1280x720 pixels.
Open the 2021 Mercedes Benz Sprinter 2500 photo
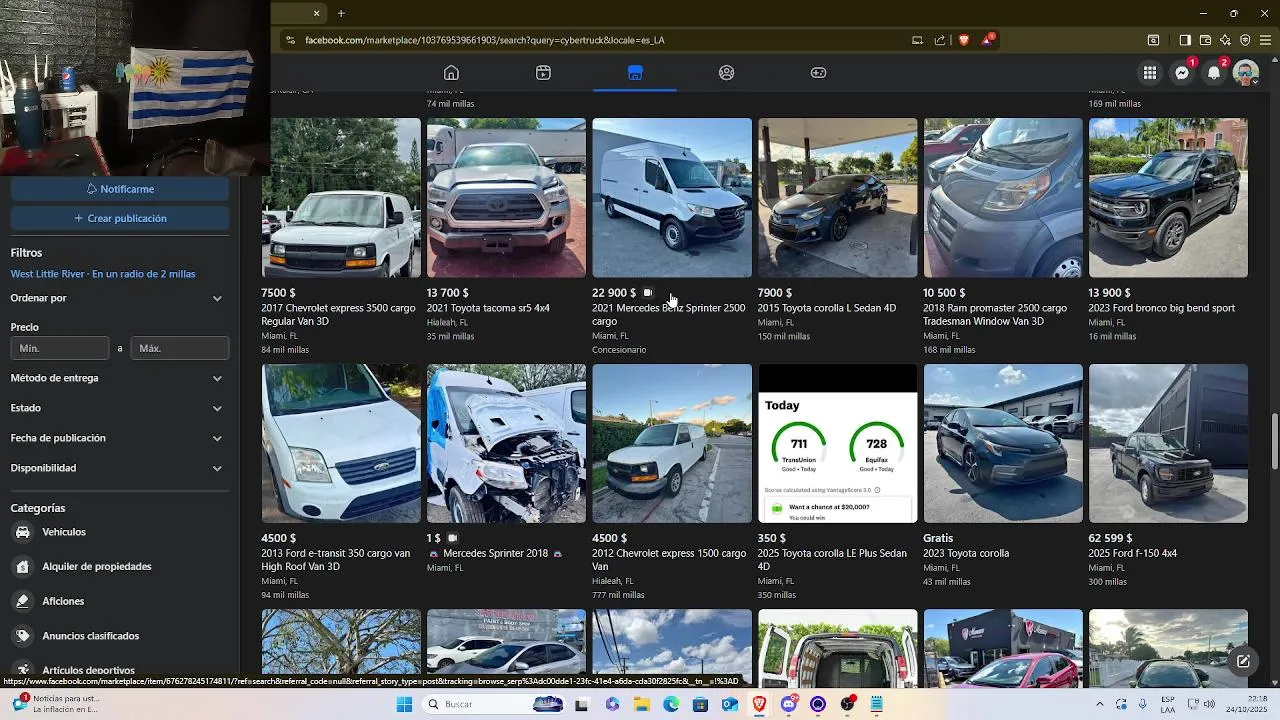[672, 198]
